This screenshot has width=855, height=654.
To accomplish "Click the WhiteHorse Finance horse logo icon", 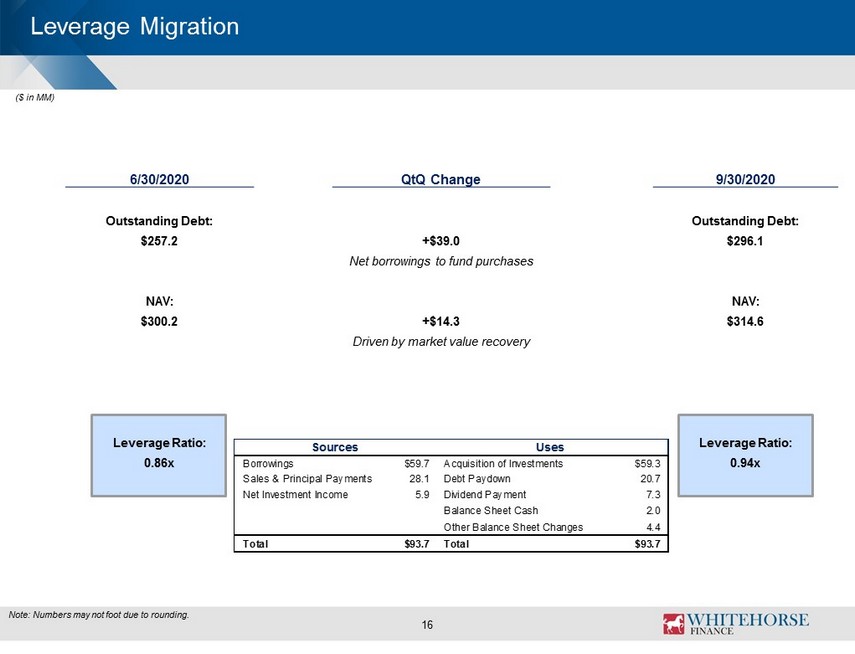I will point(673,623).
